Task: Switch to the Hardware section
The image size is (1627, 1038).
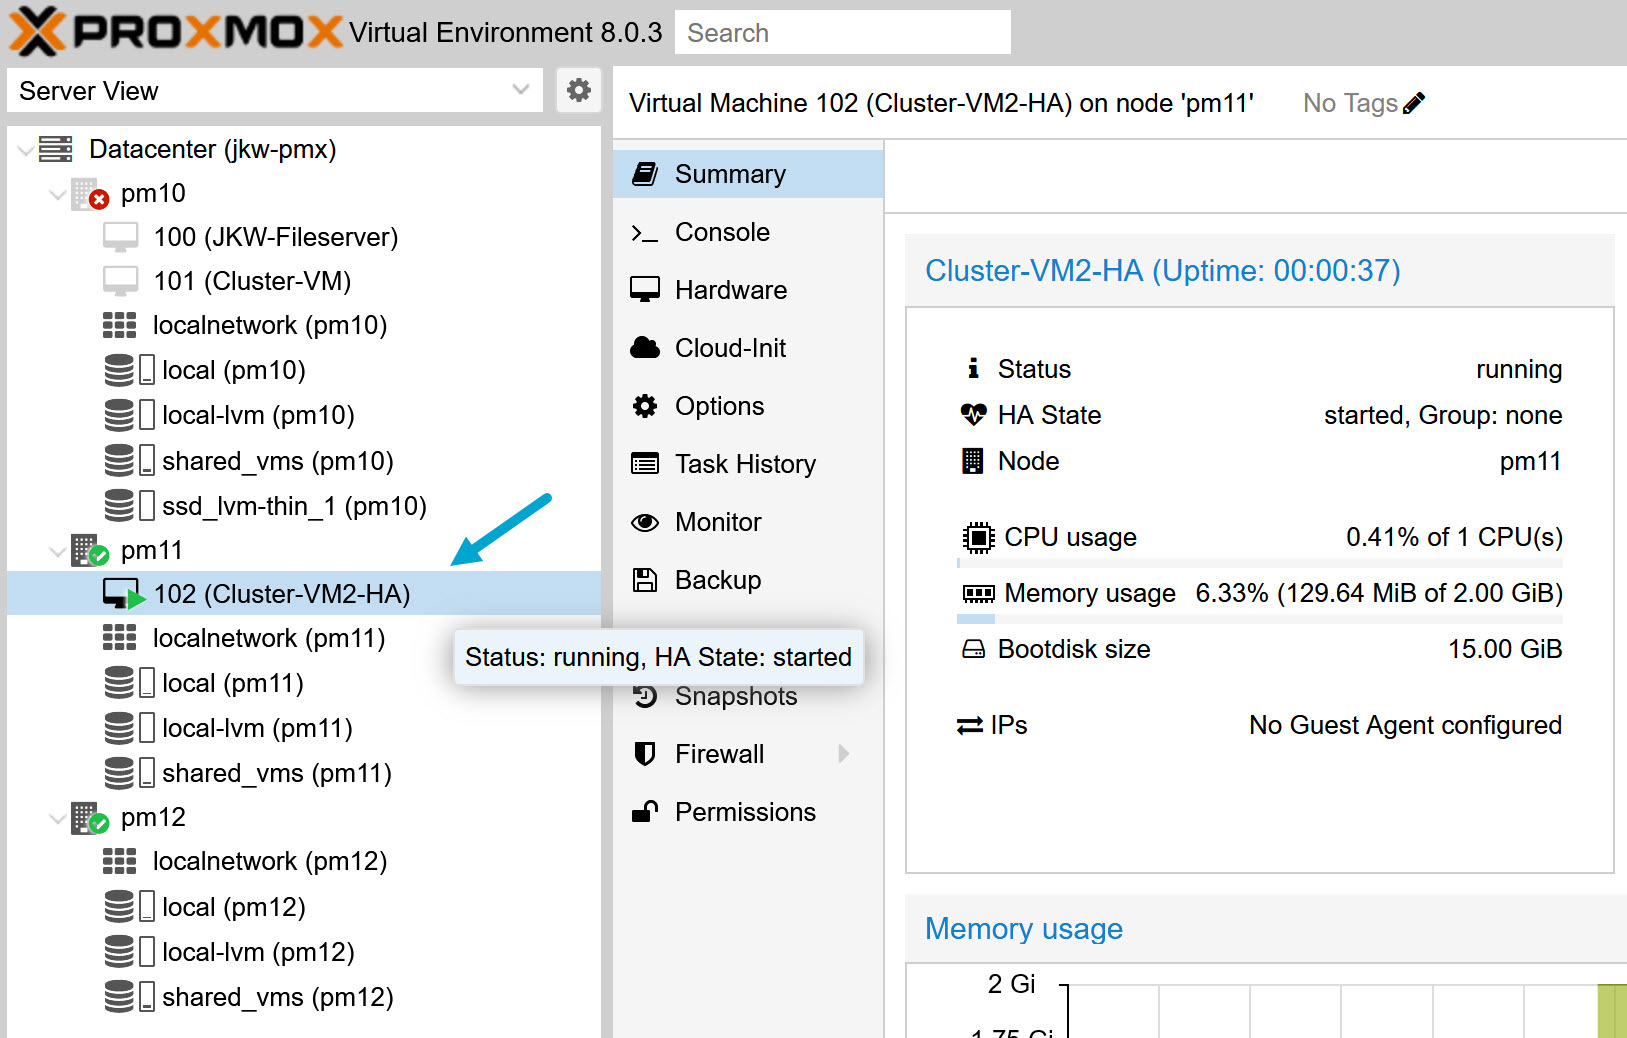Action: [730, 290]
